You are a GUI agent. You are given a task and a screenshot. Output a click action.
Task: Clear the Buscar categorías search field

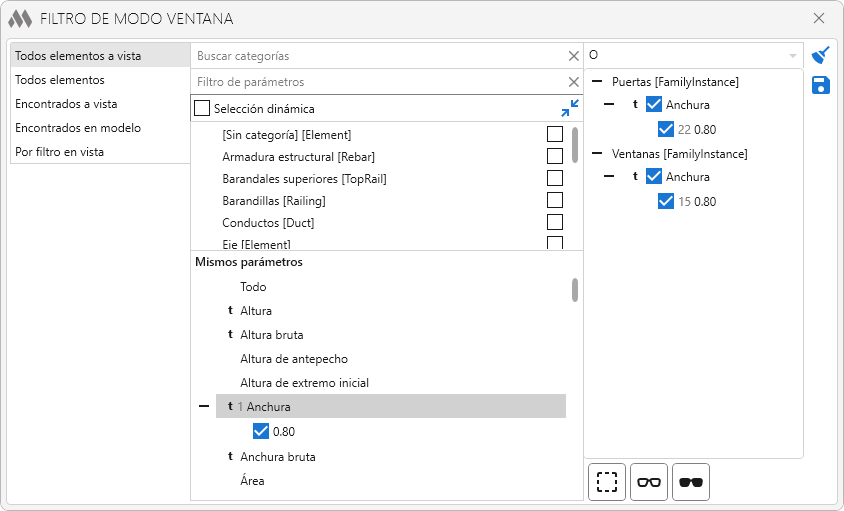573,57
